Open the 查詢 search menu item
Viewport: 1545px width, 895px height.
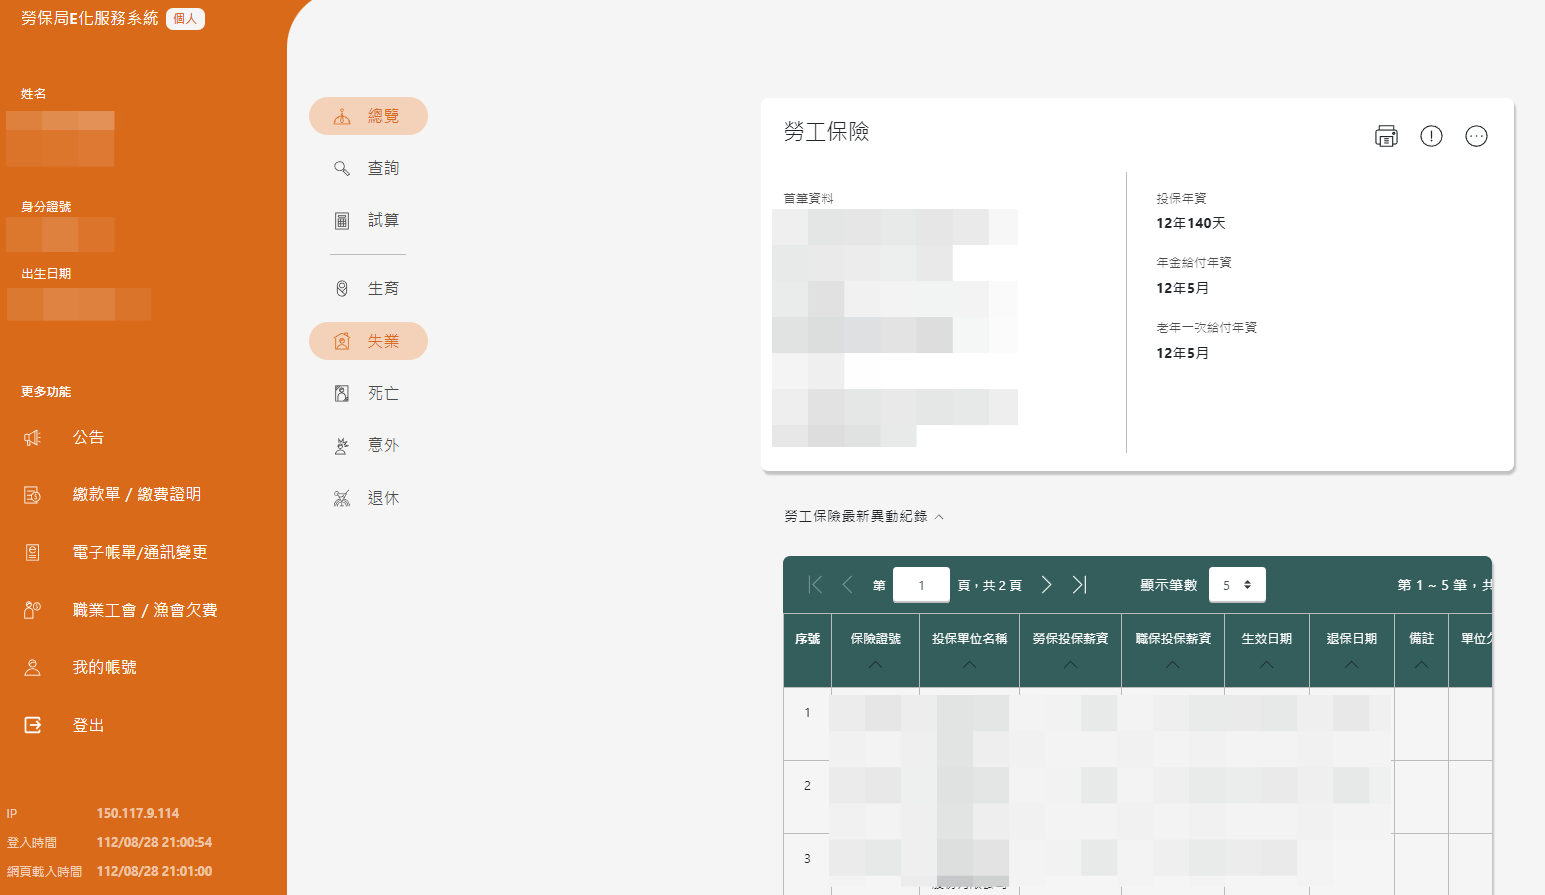click(x=368, y=168)
